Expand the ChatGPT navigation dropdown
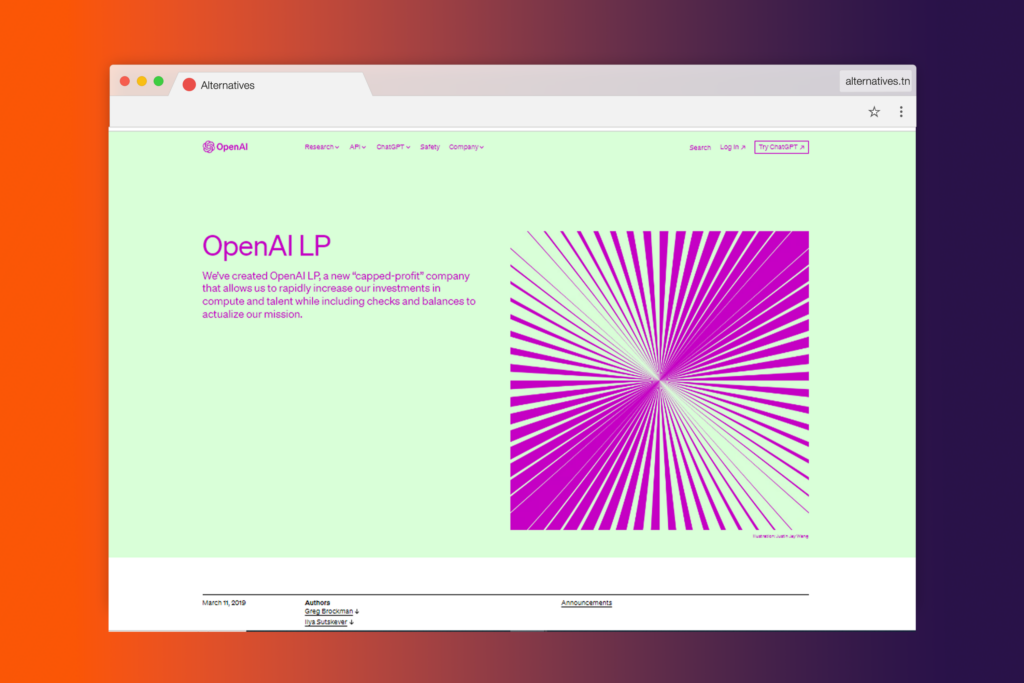The height and width of the screenshot is (683, 1024). click(393, 147)
